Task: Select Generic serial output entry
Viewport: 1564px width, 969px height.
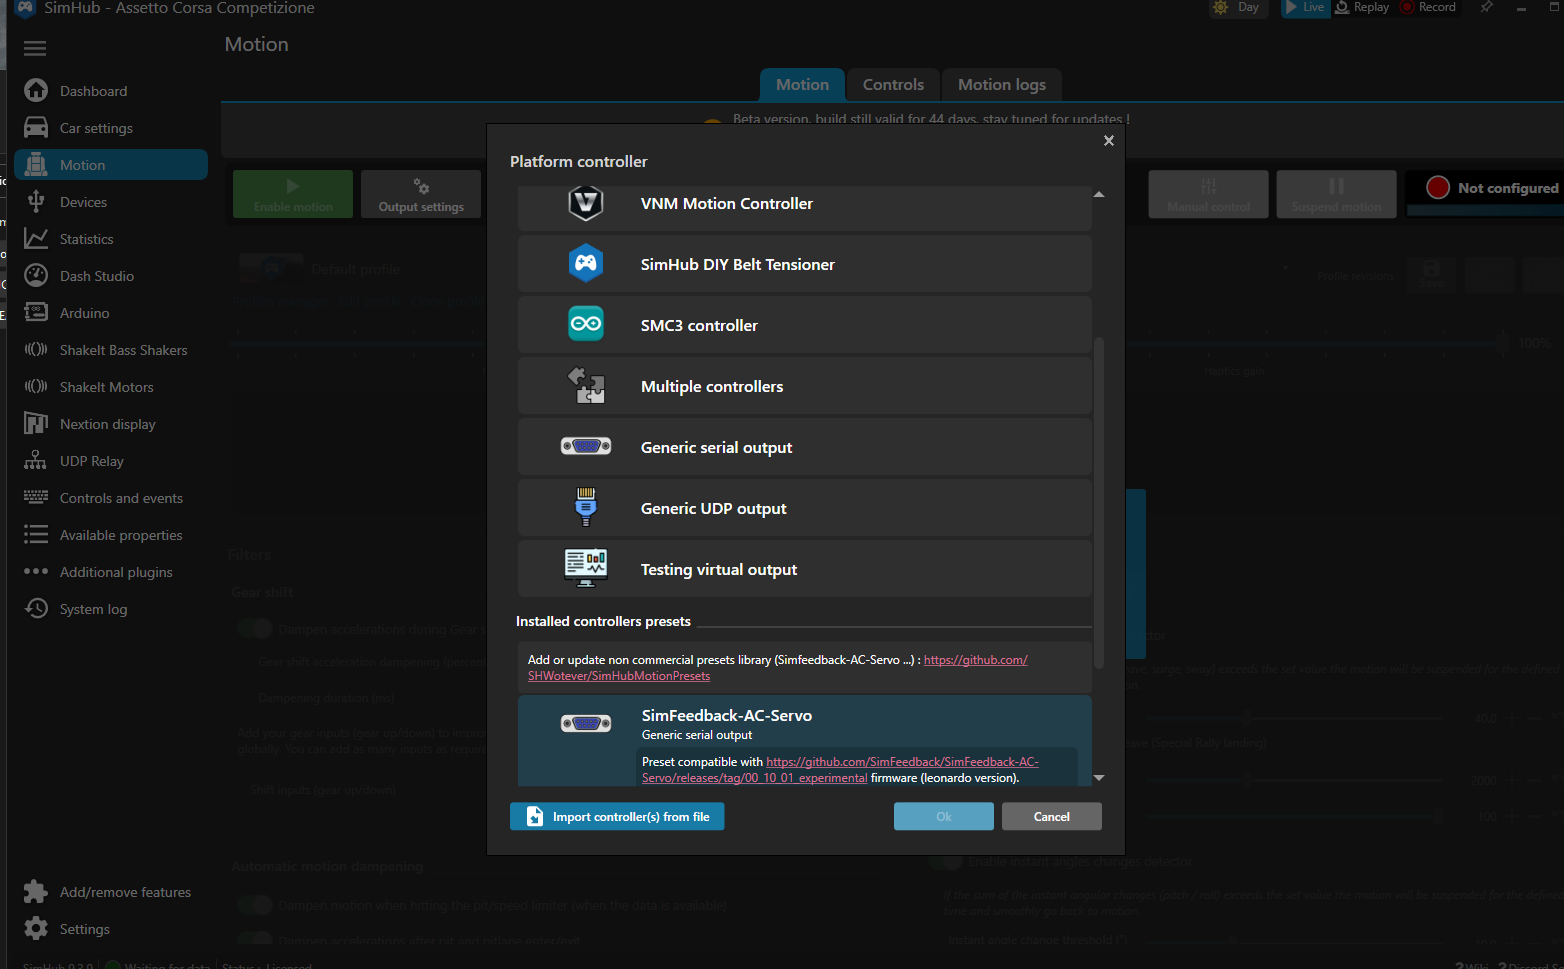Action: click(804, 447)
